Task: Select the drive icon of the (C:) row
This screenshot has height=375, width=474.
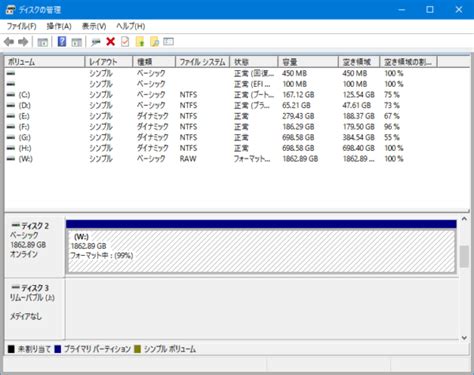Action: coord(11,95)
